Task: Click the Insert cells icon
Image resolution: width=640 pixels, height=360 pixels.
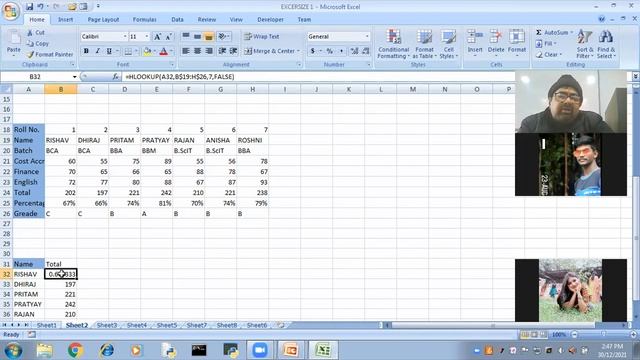Action: click(475, 38)
